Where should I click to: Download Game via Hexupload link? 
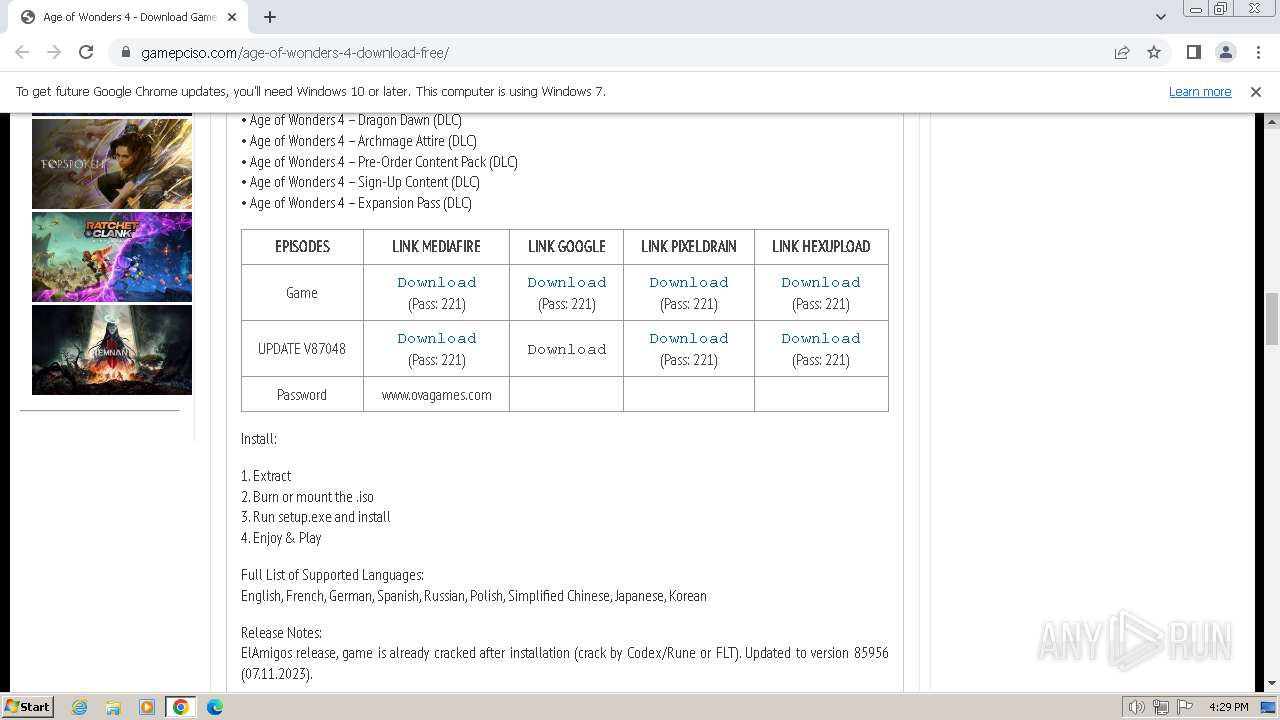coord(820,282)
